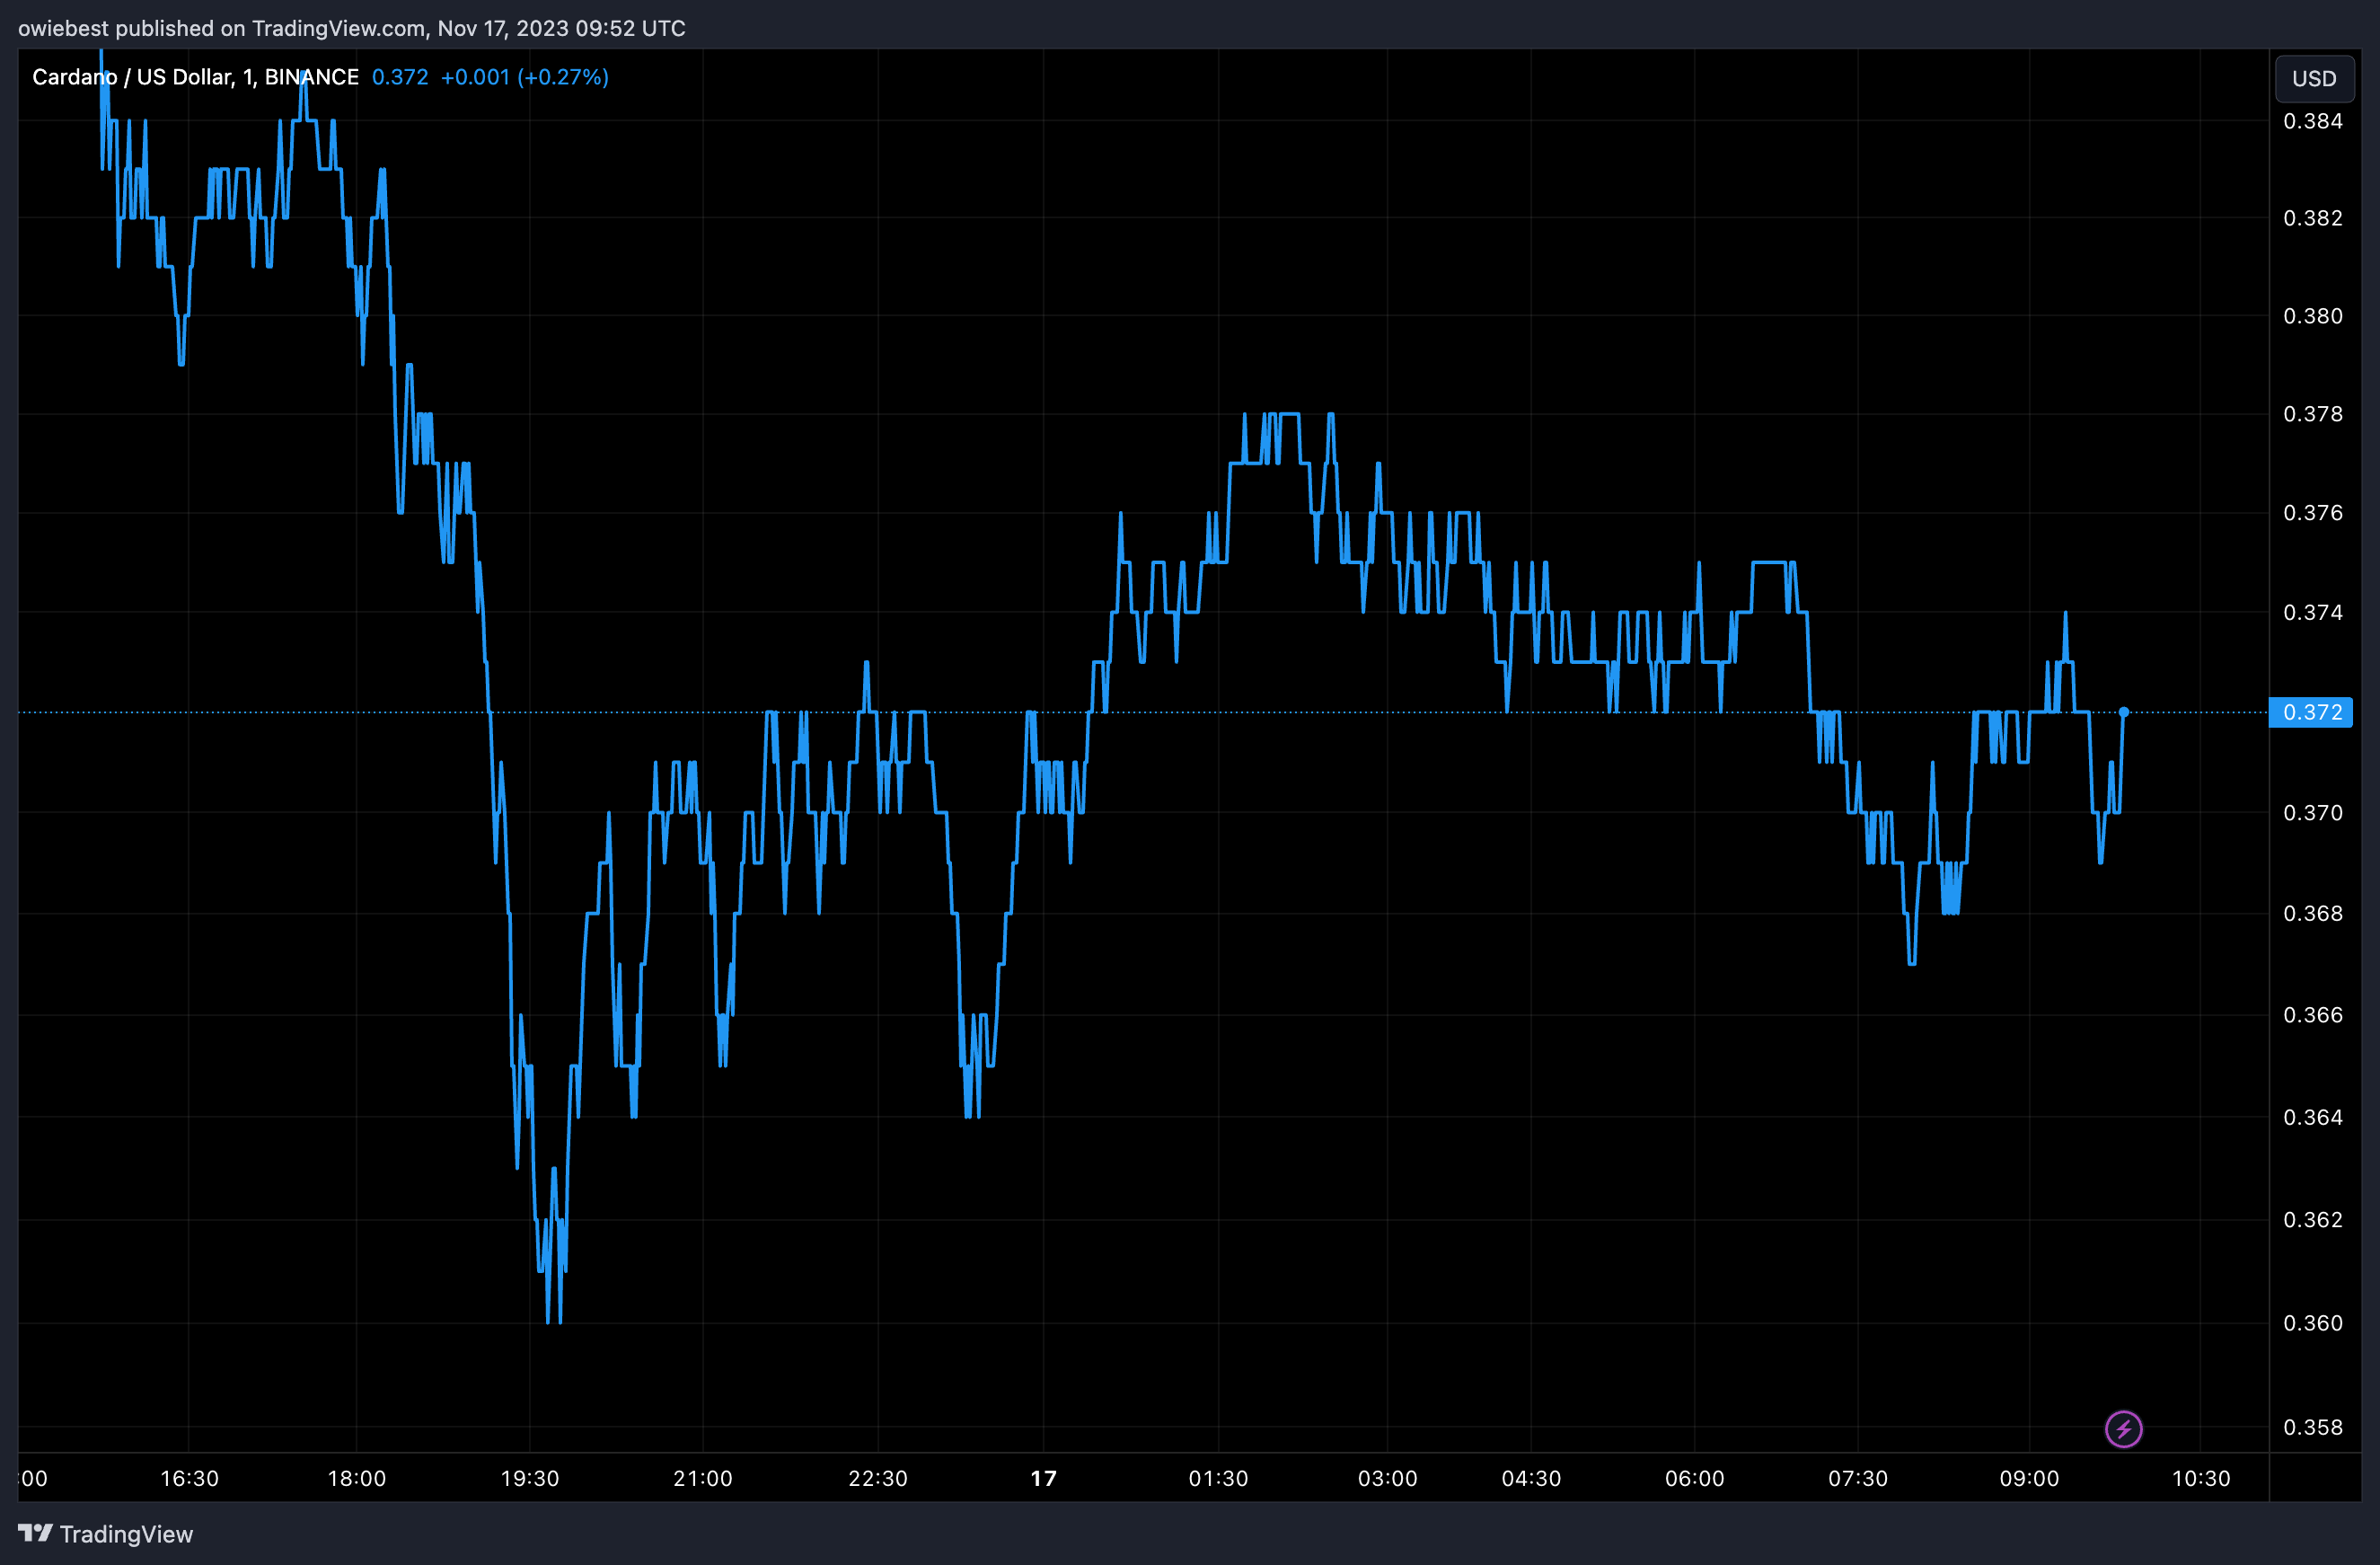Click the 22:30 time axis label
2380x1565 pixels.
click(x=878, y=1478)
